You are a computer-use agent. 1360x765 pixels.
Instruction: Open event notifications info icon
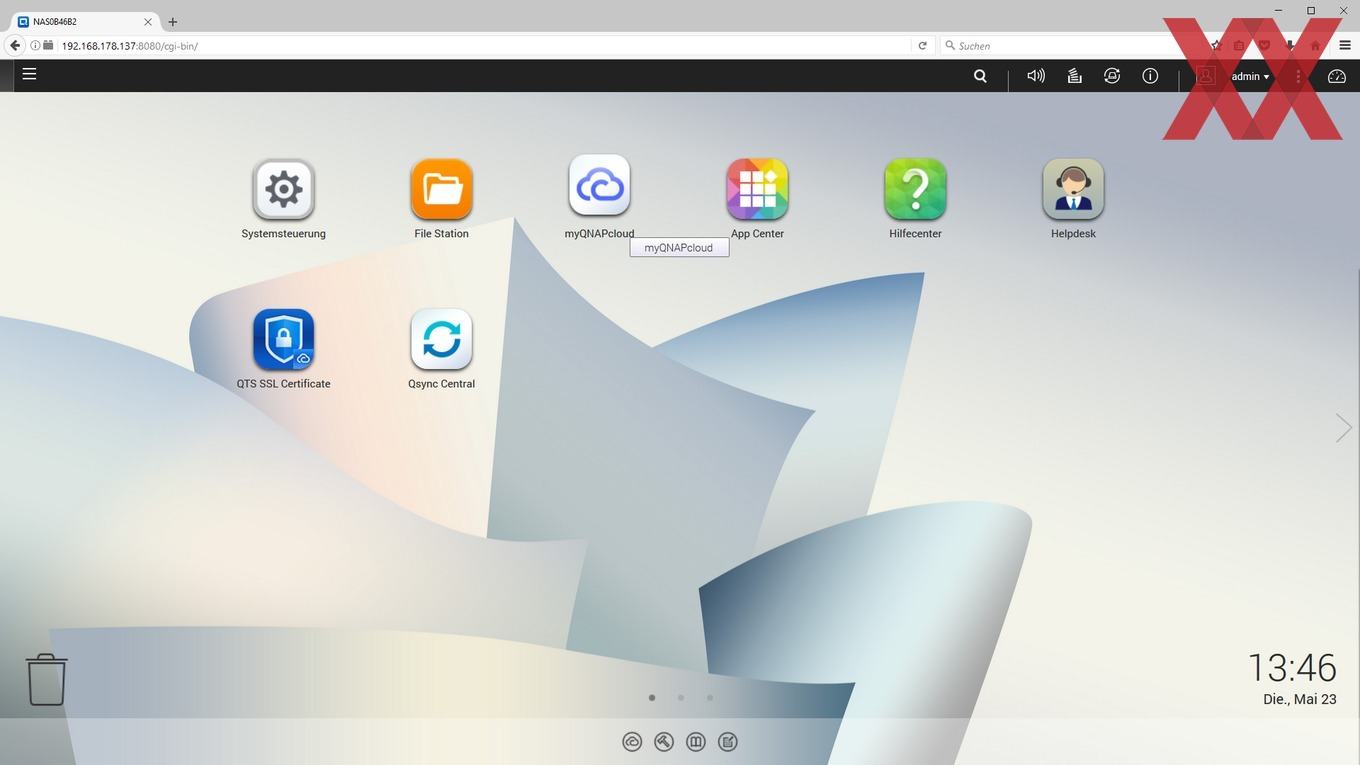click(1150, 76)
